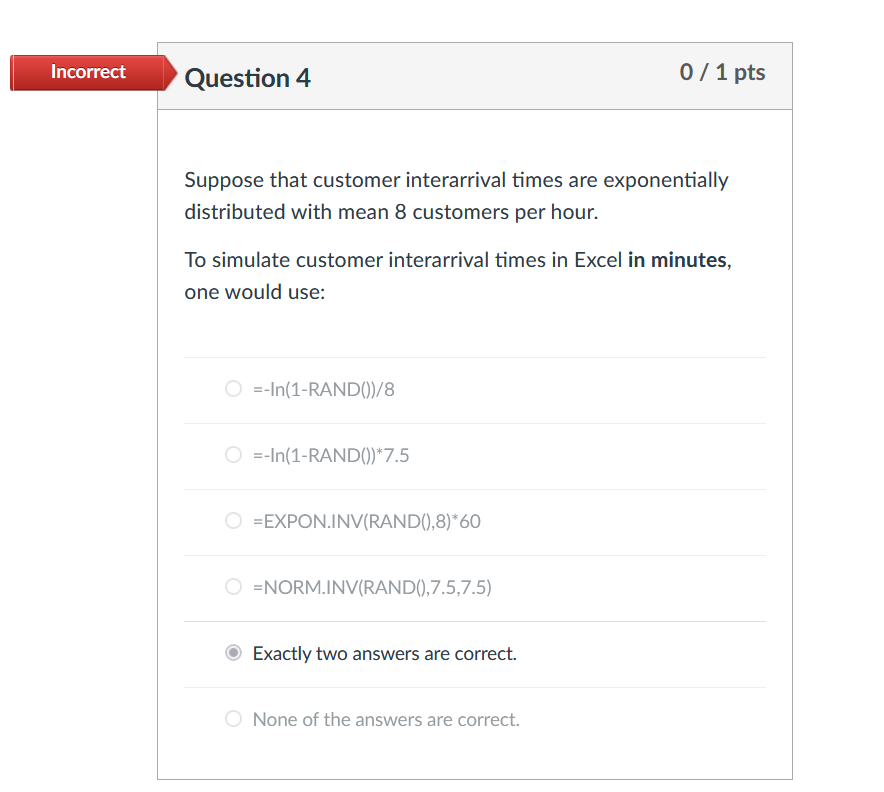Click 'None of the answers are correct.' label
The height and width of the screenshot is (792, 884).
(x=386, y=719)
